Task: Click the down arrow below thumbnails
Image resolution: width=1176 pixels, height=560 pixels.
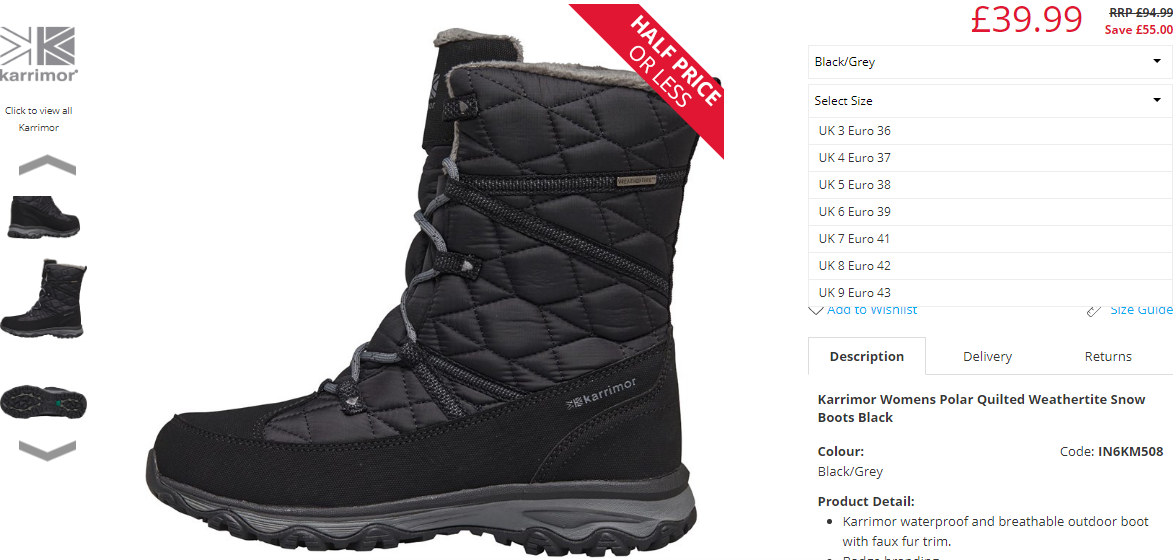Action: click(x=47, y=451)
